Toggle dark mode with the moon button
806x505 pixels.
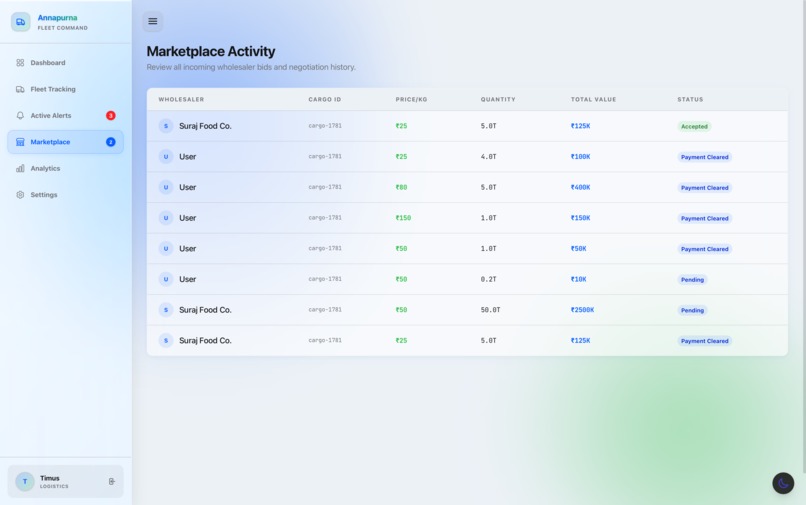(x=783, y=483)
